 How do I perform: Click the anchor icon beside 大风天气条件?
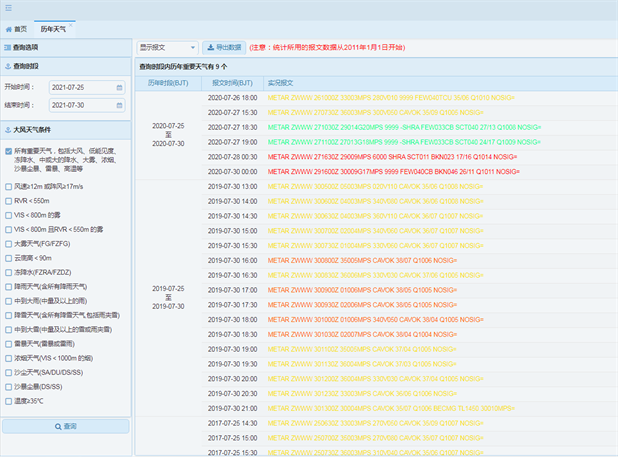click(7, 130)
